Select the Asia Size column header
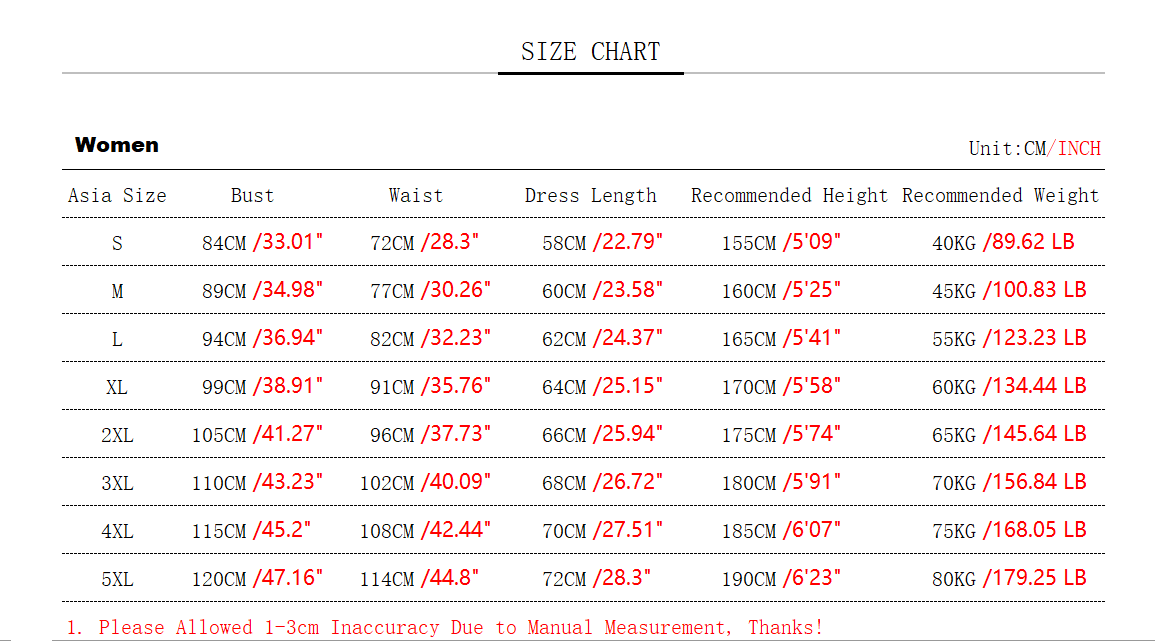The image size is (1155, 641). coord(117,196)
